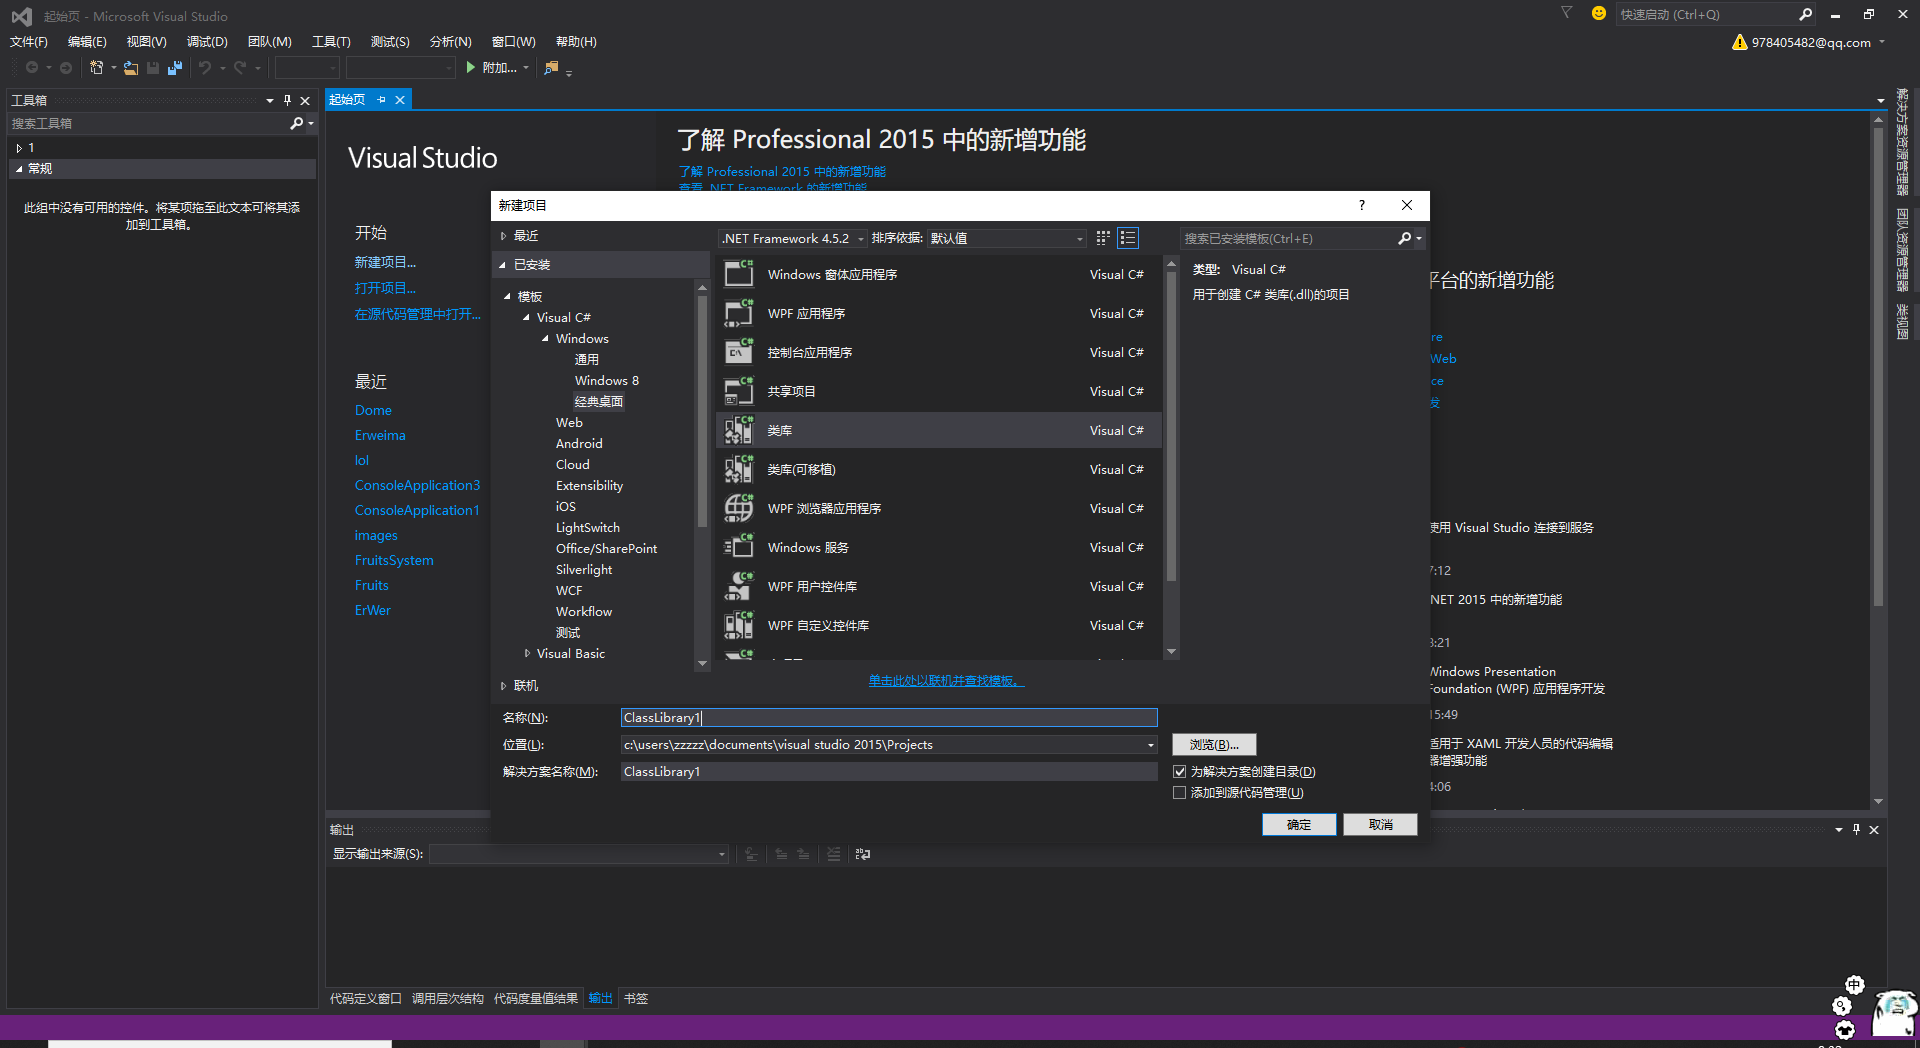
Task: Select the WPF 应用程序 template
Action: (939, 313)
